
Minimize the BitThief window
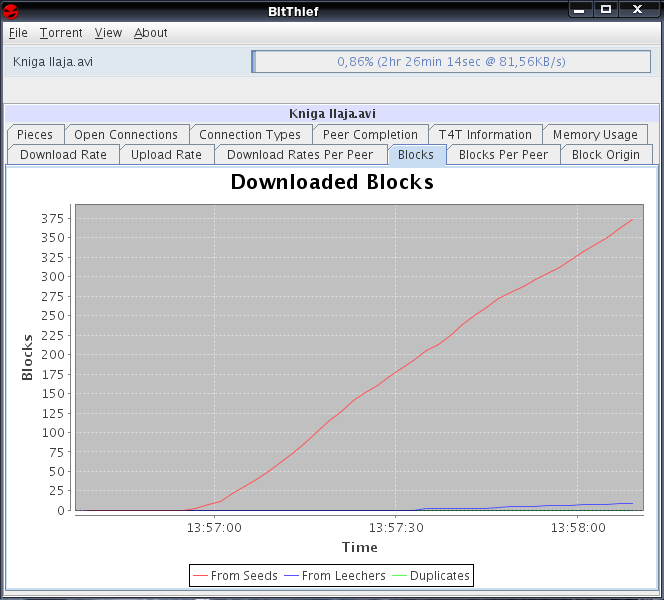579,10
